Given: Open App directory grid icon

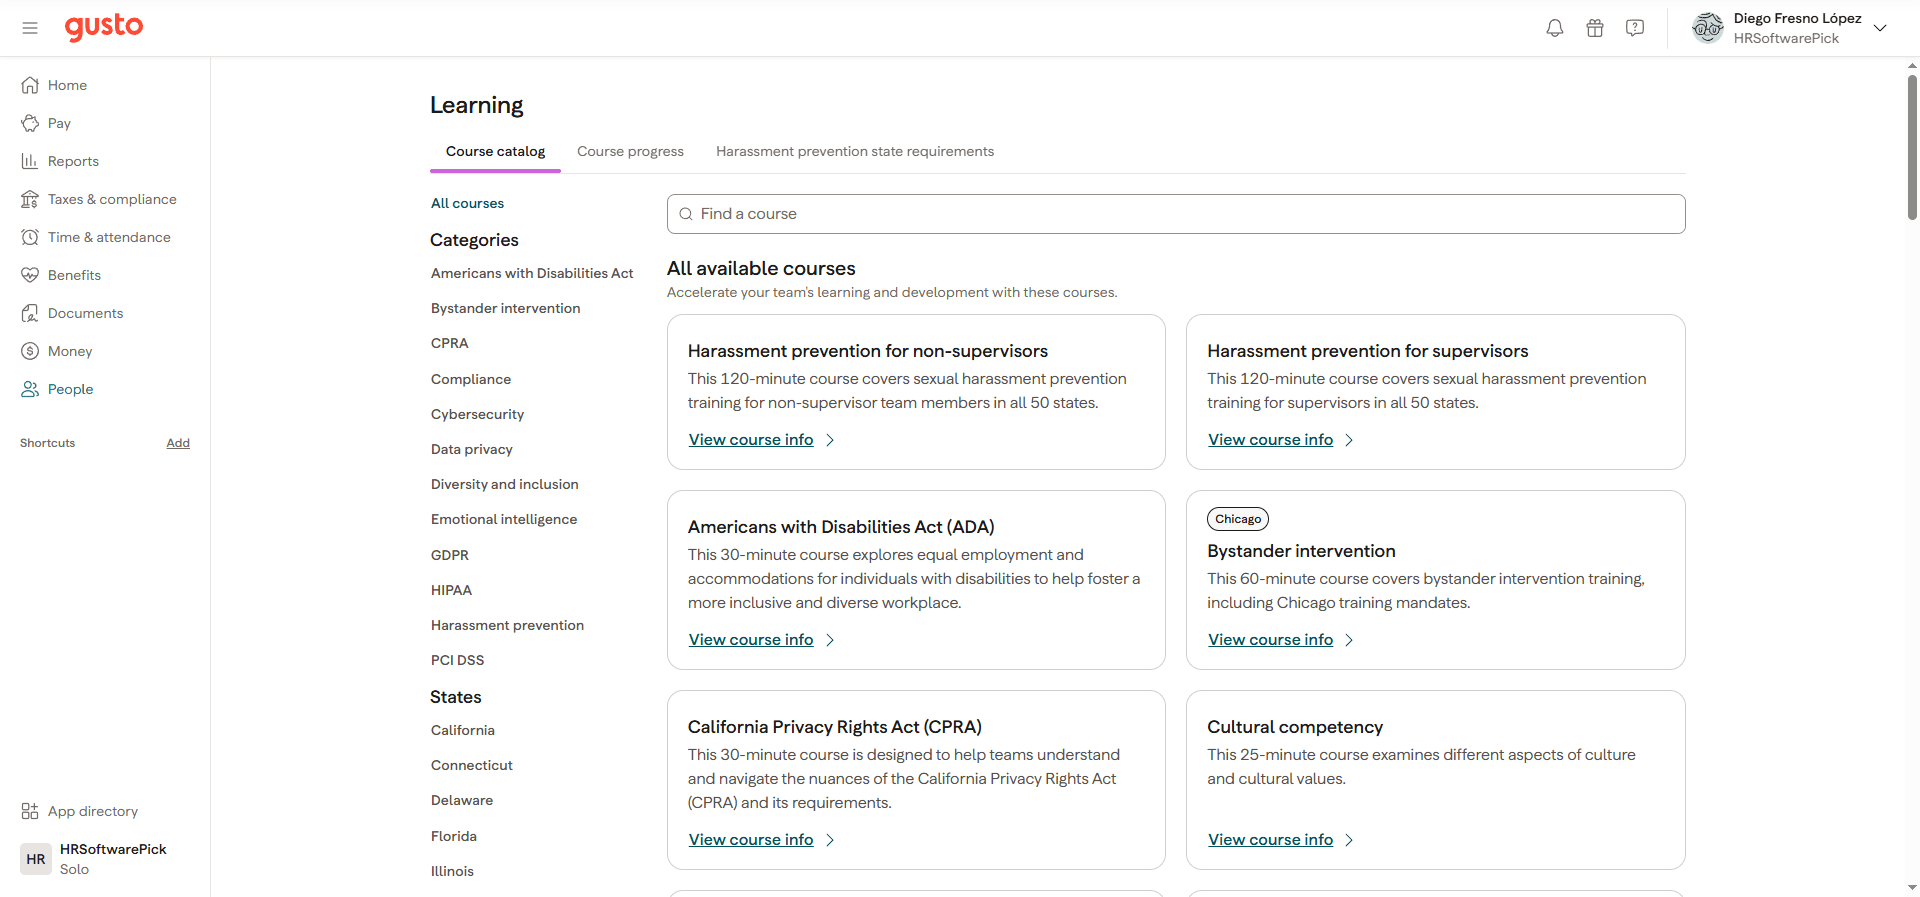Looking at the screenshot, I should pyautogui.click(x=30, y=811).
